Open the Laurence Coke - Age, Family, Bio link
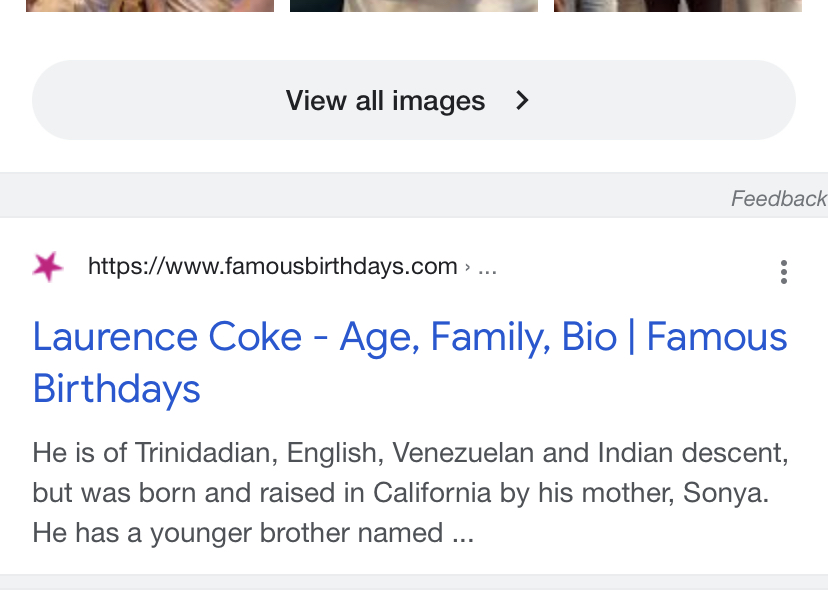Screen dimensions: 828x606 pyautogui.click(x=410, y=362)
